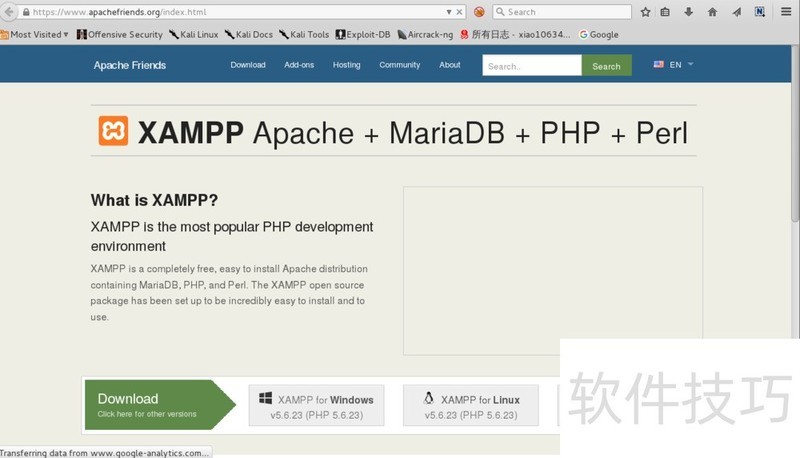Expand the Most Visited bookmarks dropdown
The height and width of the screenshot is (458, 800).
click(x=35, y=35)
